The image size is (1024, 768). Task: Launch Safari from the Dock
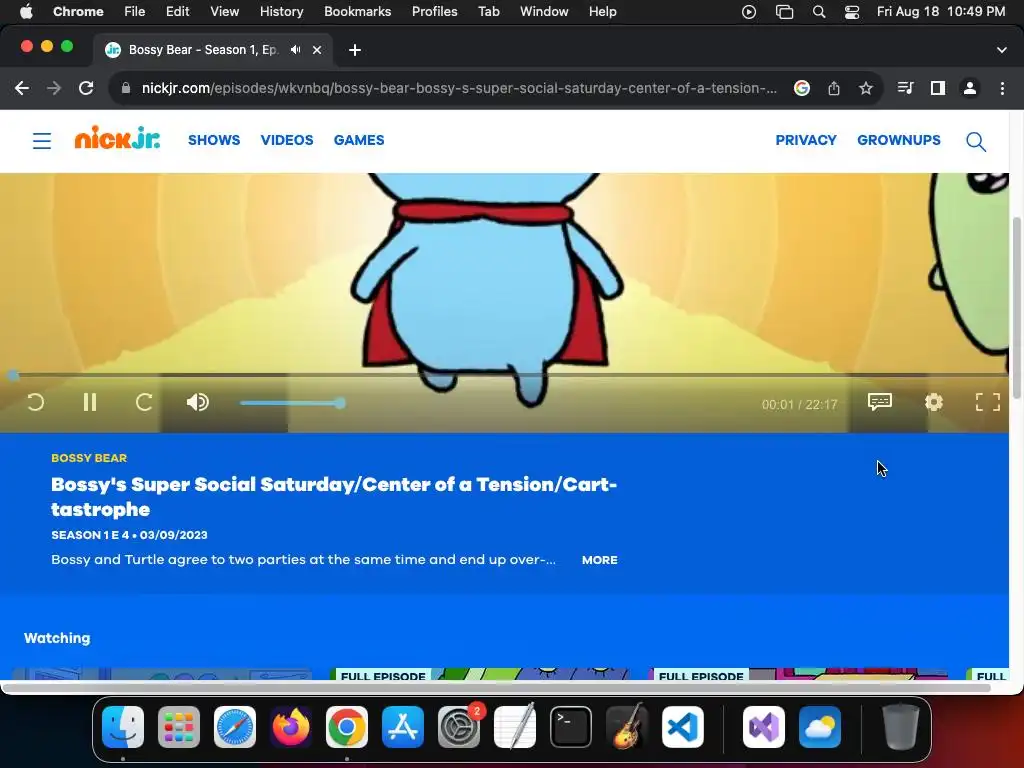[x=234, y=726]
